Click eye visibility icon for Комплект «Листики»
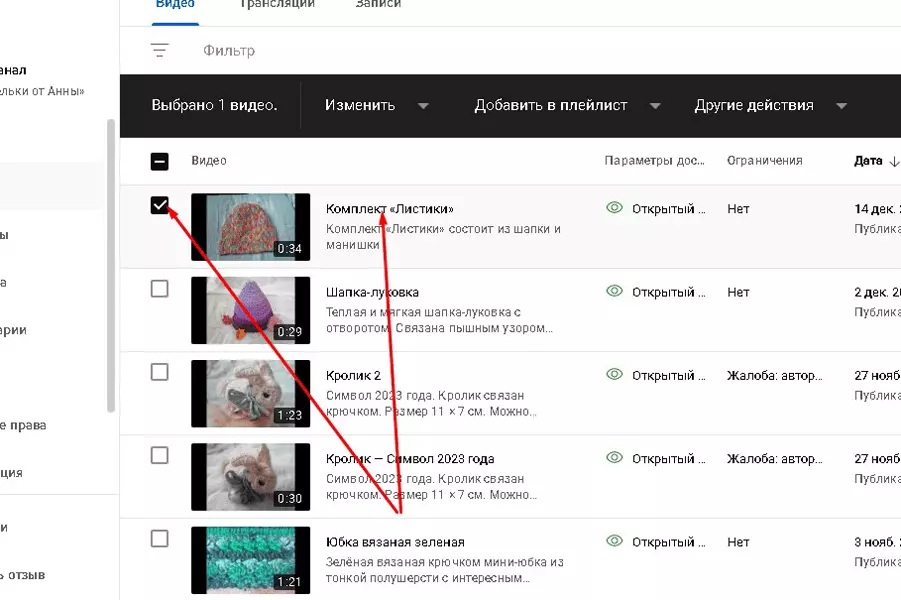Screen dimensions: 901x600 pos(614,207)
